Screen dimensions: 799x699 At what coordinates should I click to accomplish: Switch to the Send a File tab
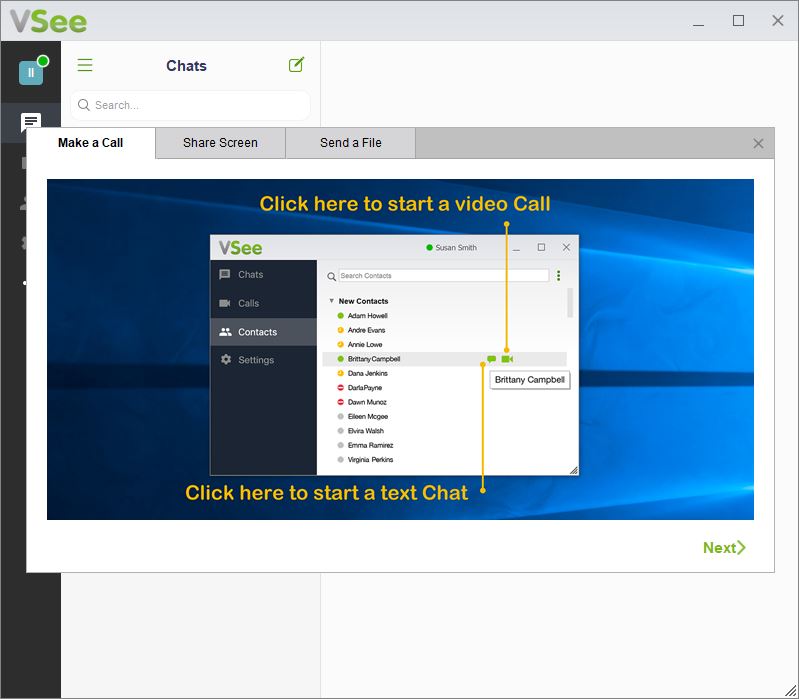point(351,143)
